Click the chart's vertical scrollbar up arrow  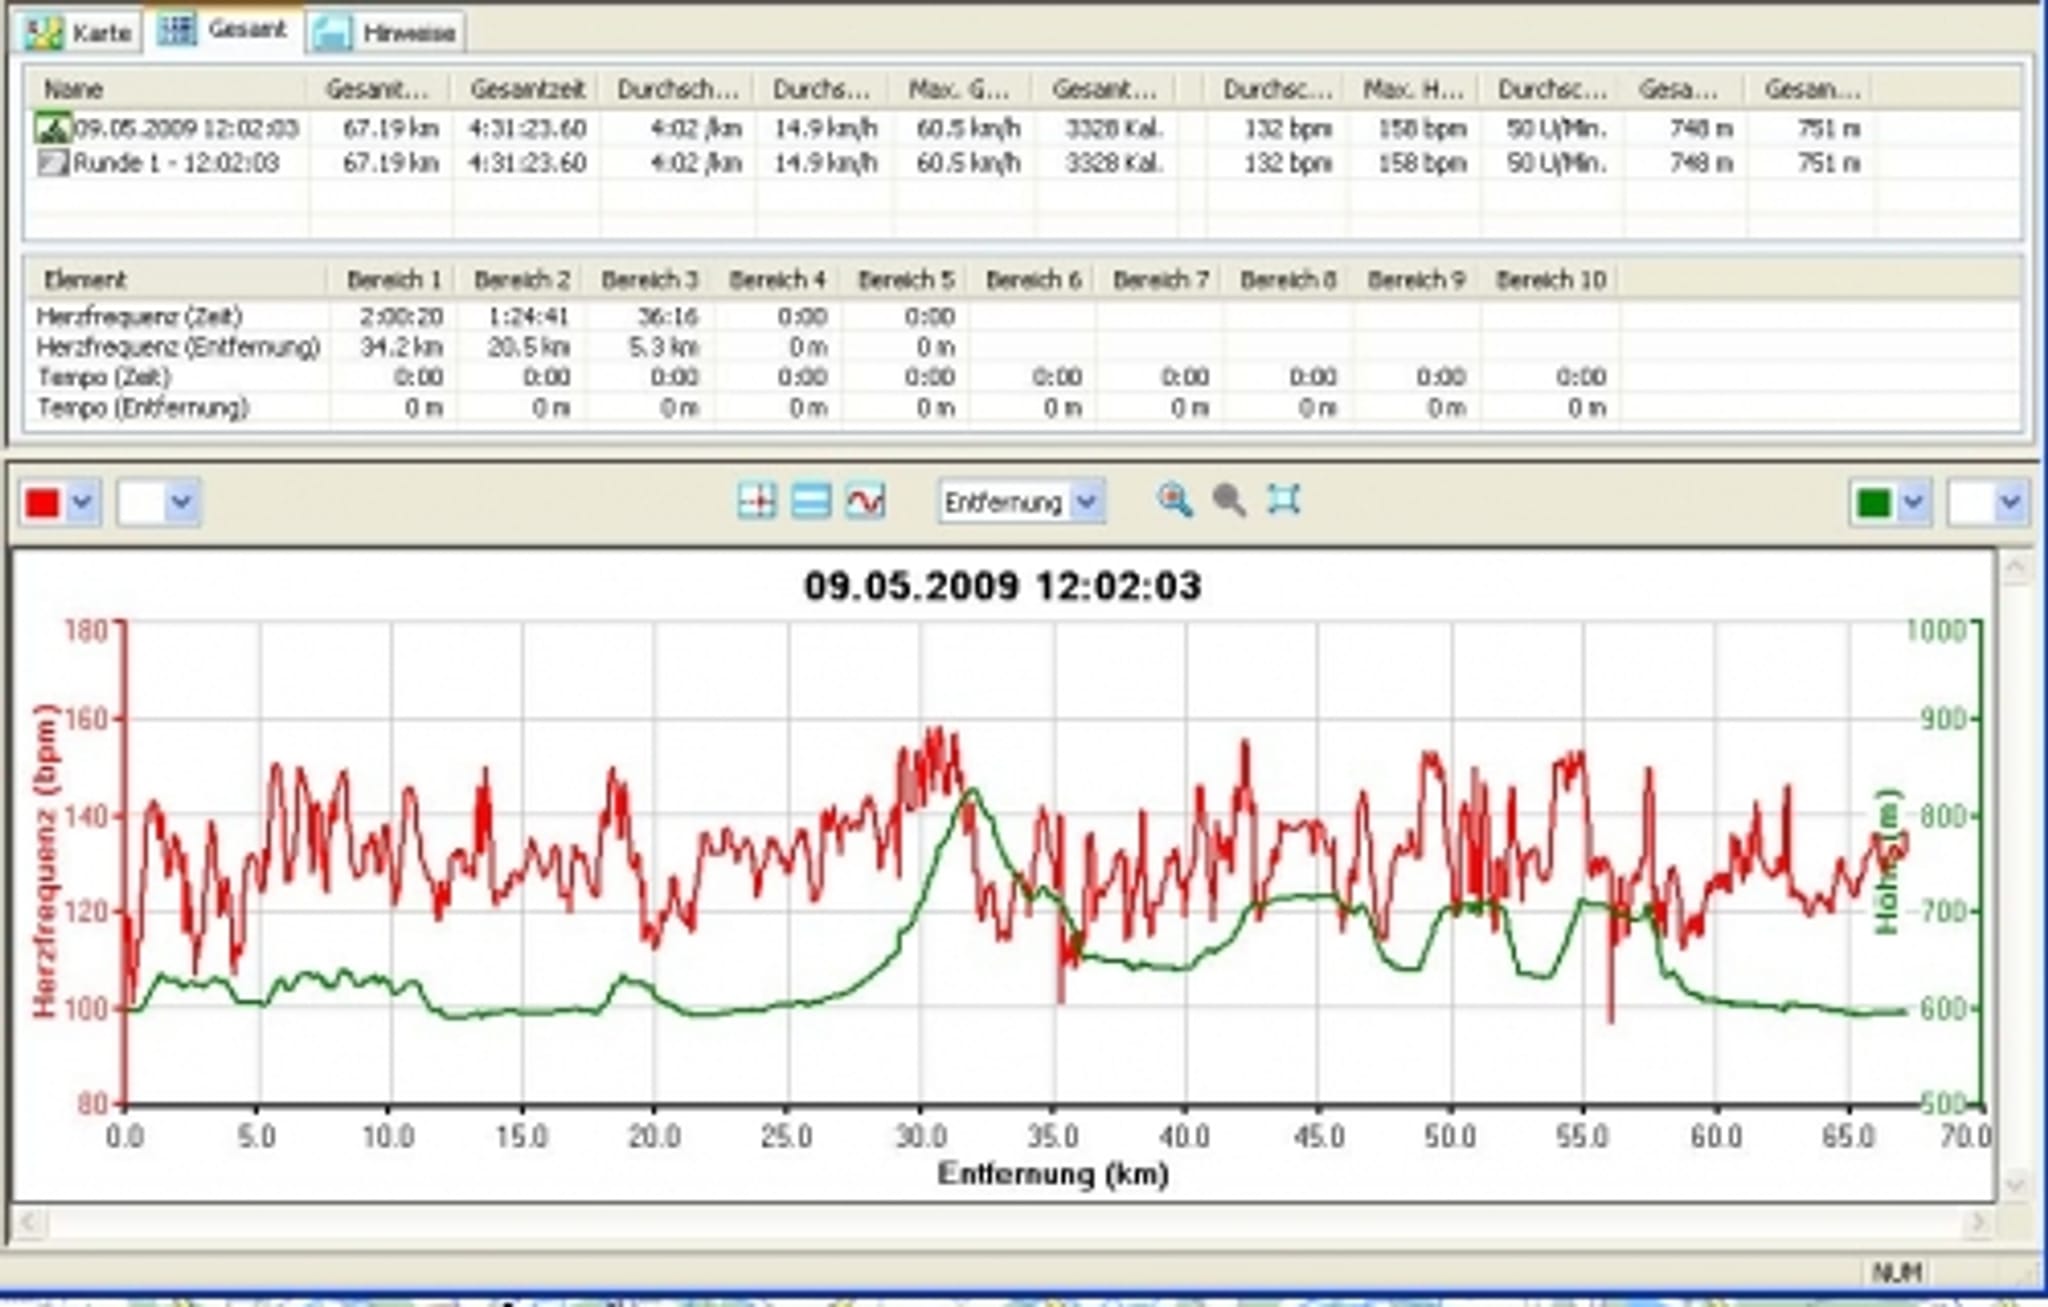tap(2016, 569)
